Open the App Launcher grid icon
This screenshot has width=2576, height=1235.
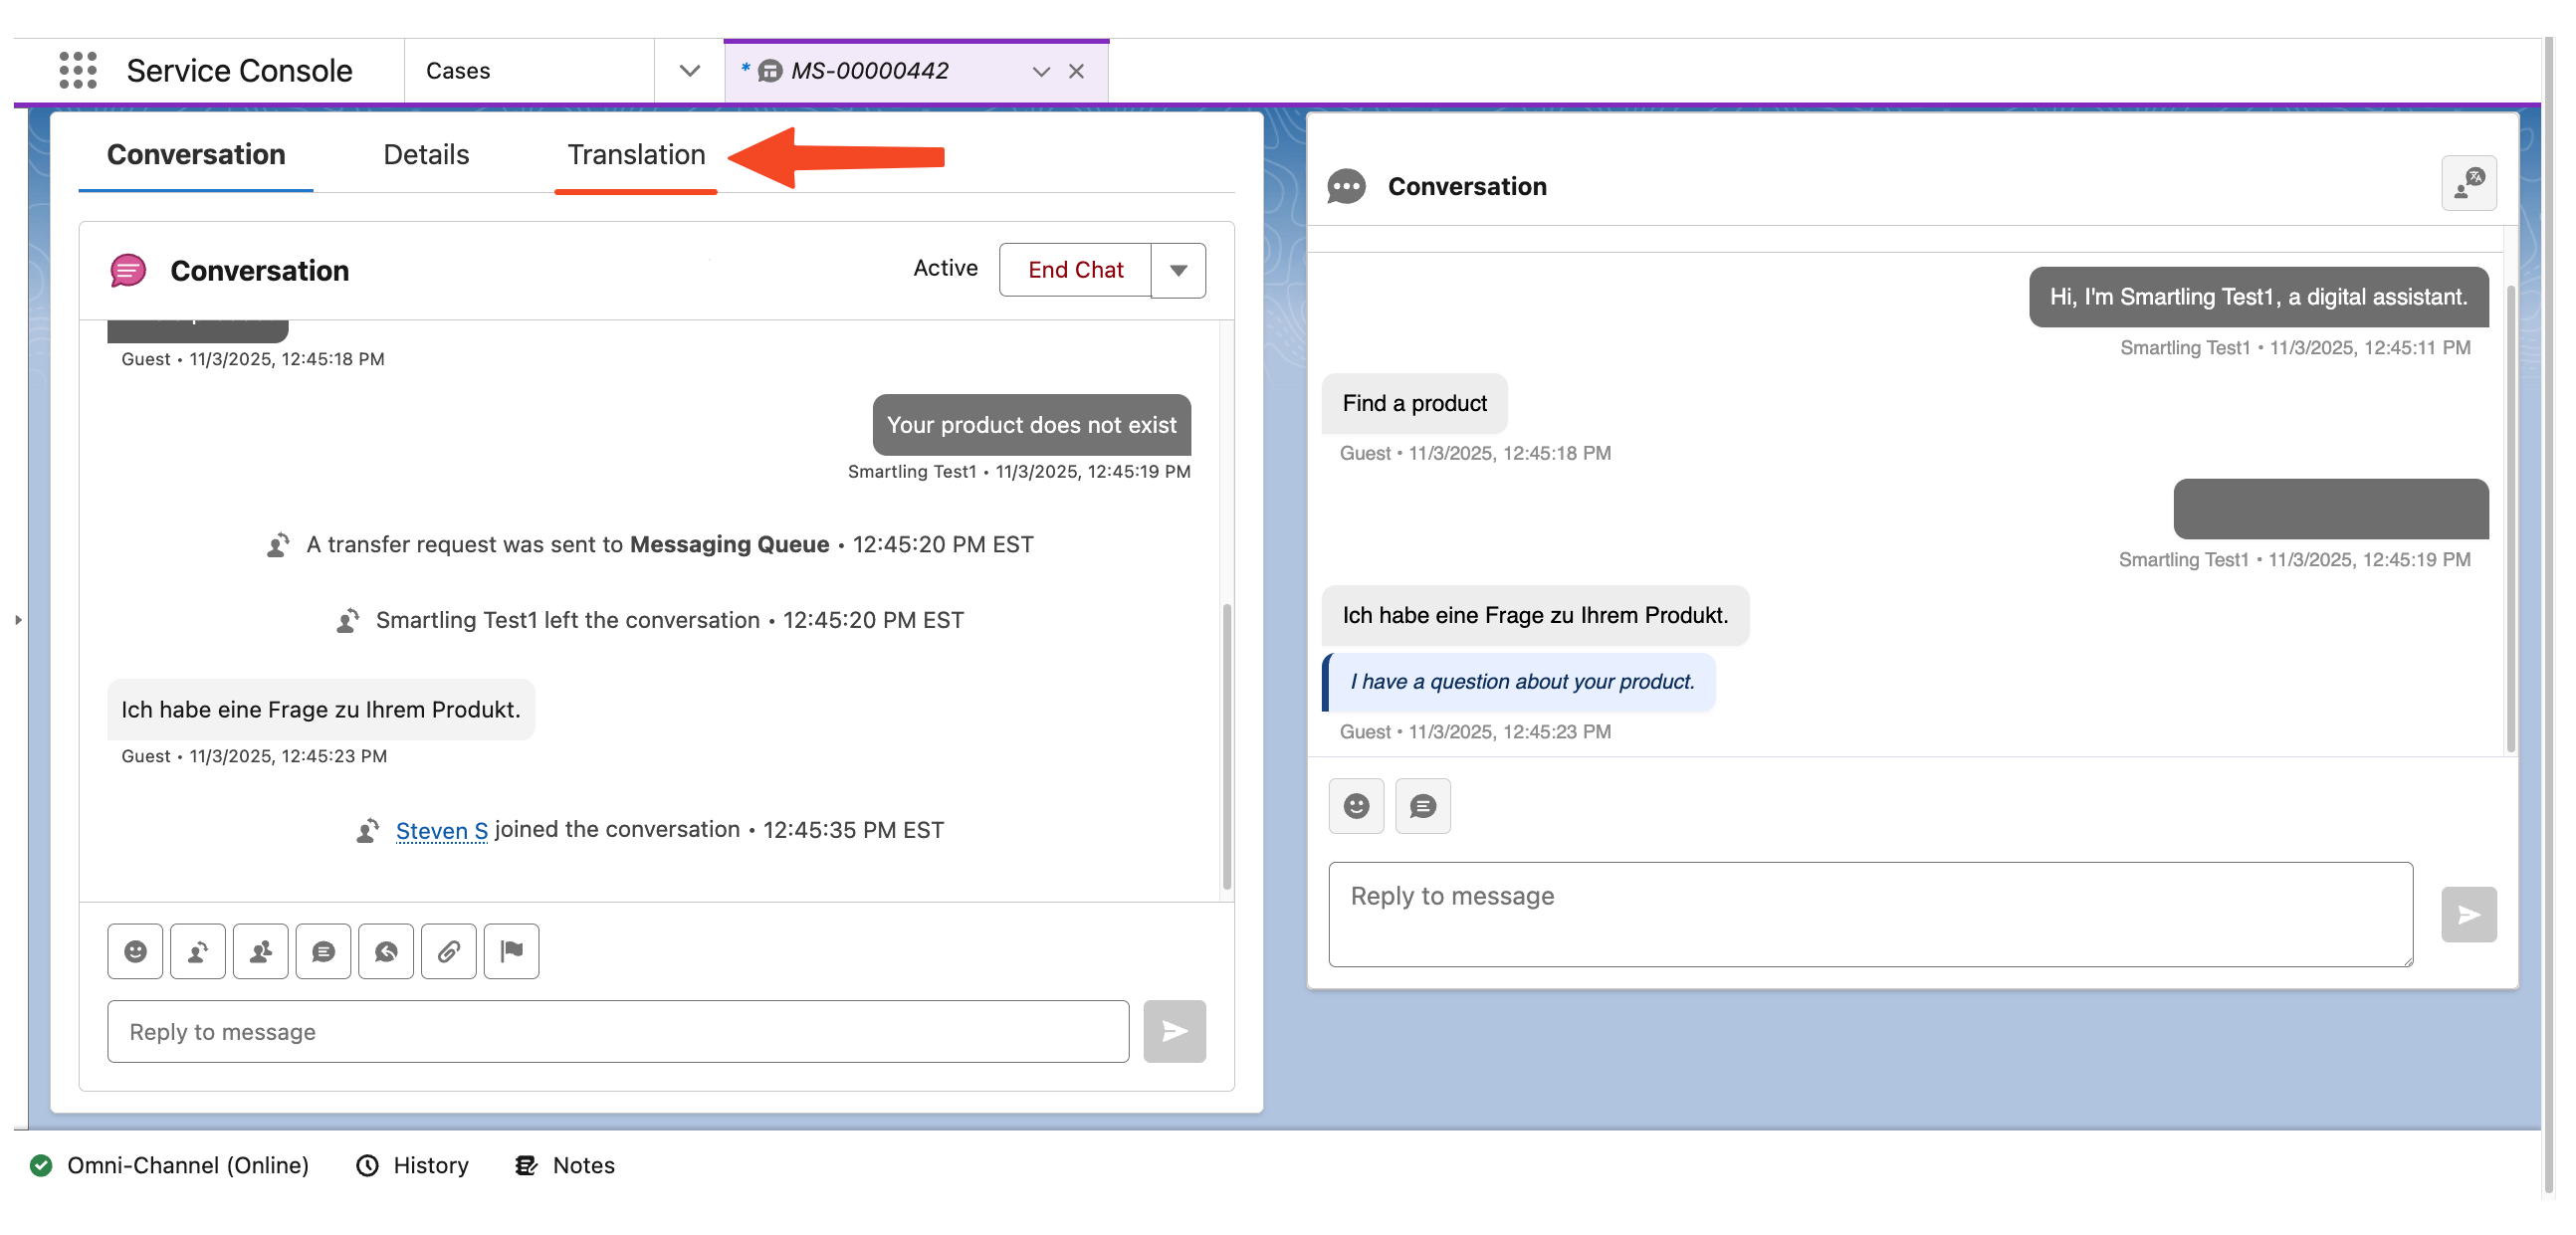pos(78,70)
